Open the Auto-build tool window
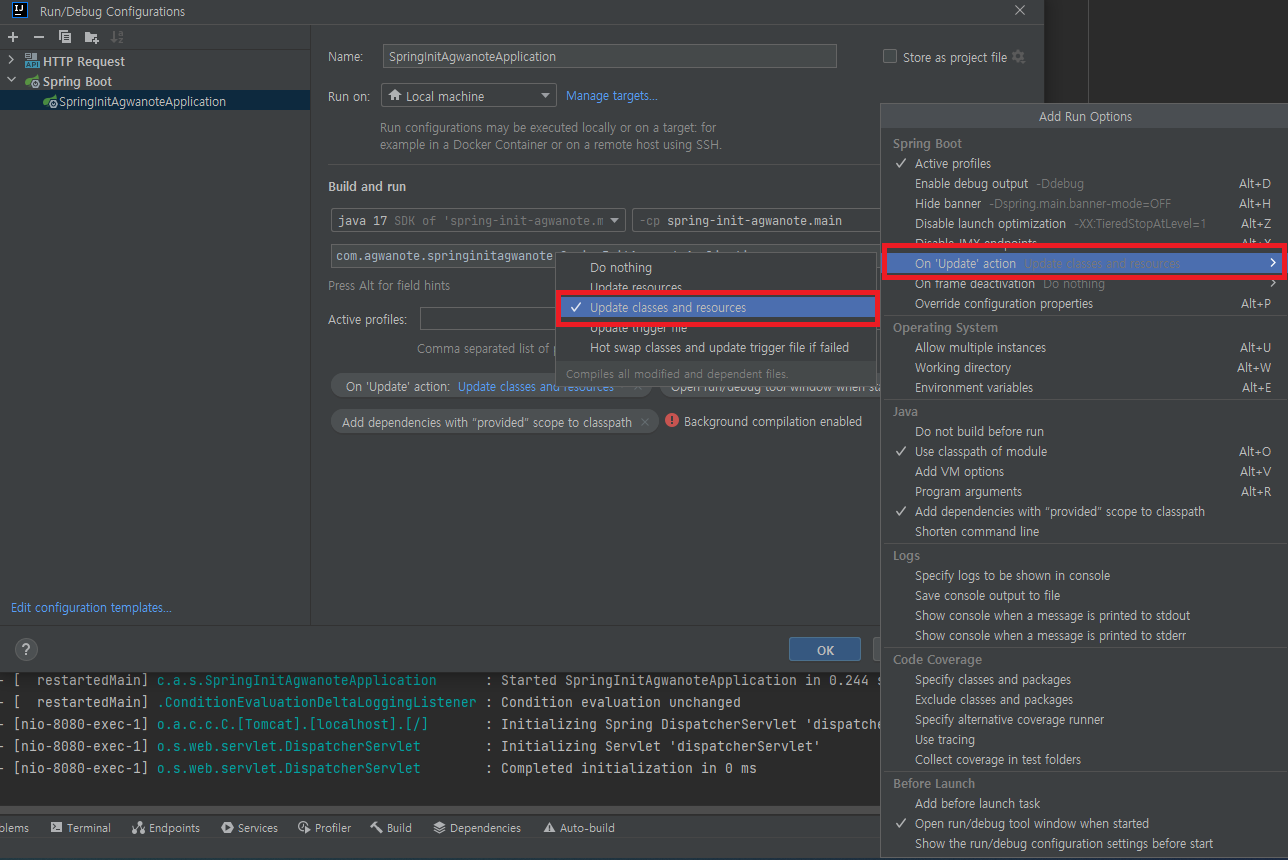Image resolution: width=1288 pixels, height=860 pixels. (x=579, y=828)
